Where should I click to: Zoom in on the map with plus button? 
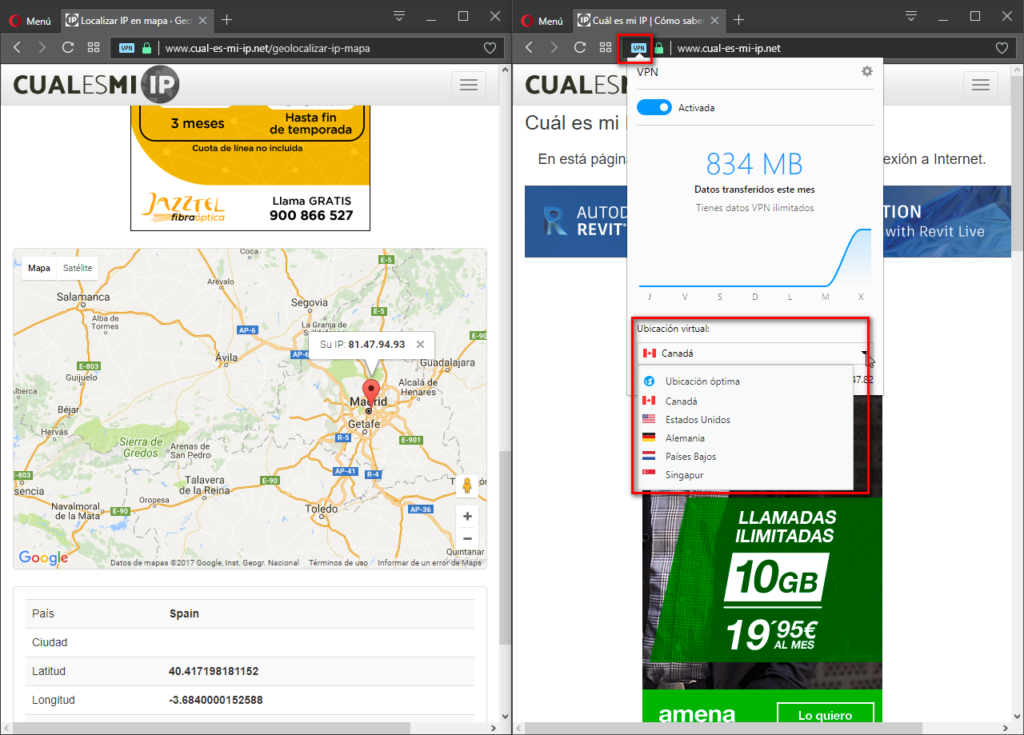(x=466, y=516)
